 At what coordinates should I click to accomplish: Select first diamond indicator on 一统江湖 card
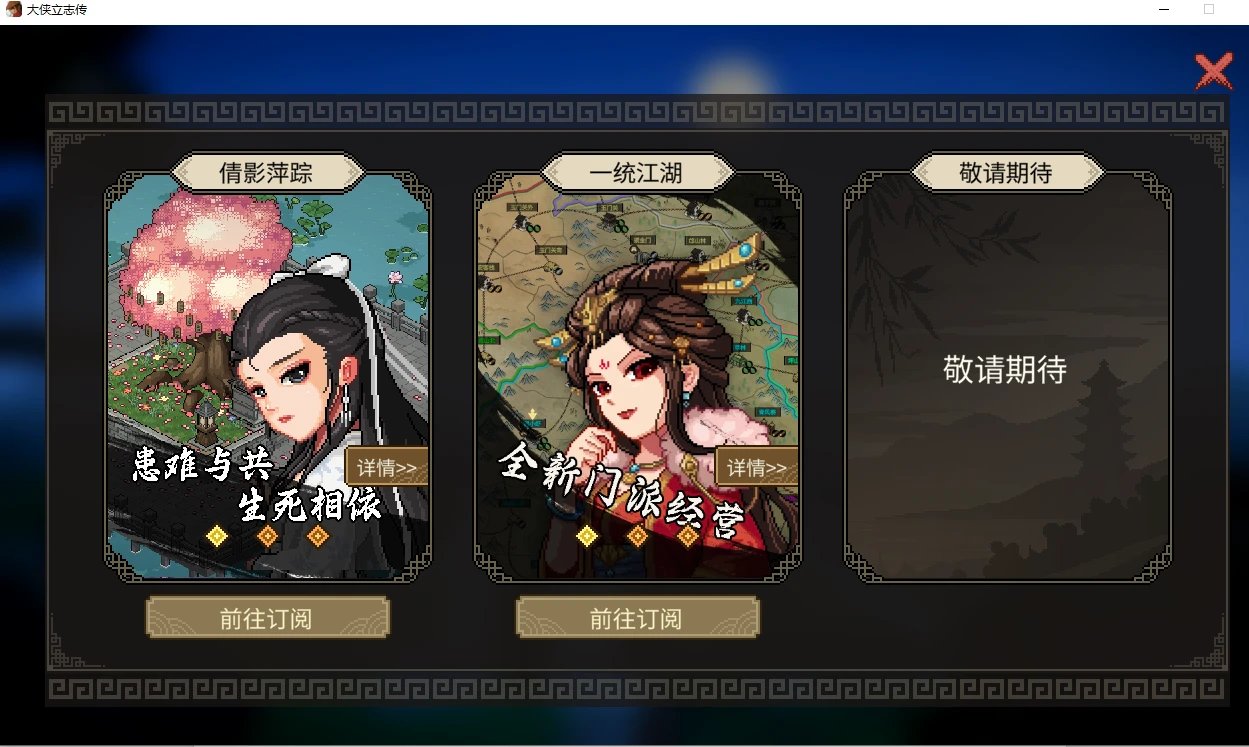point(587,536)
